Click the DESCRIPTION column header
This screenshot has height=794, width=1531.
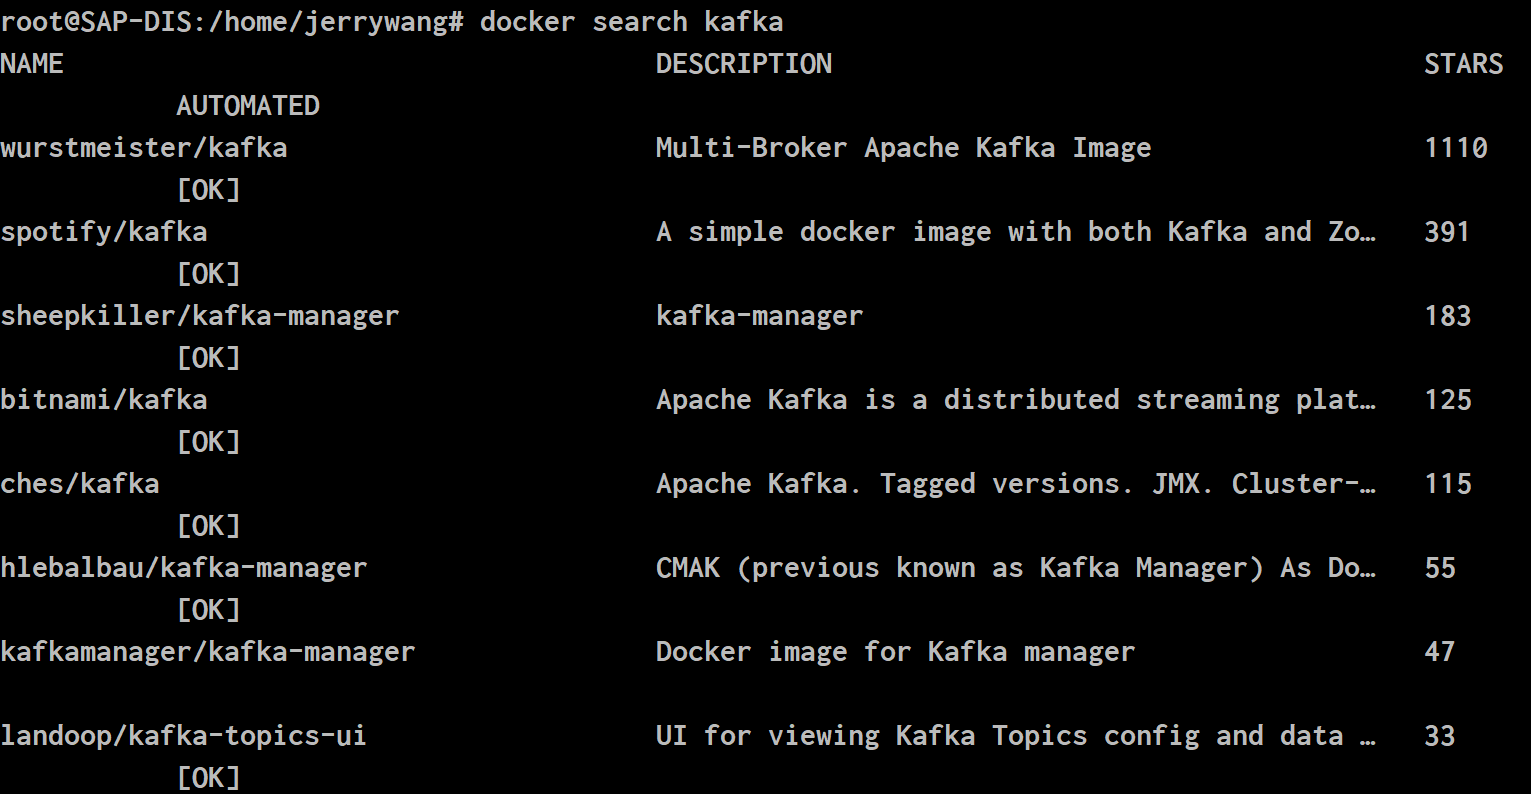(x=744, y=64)
